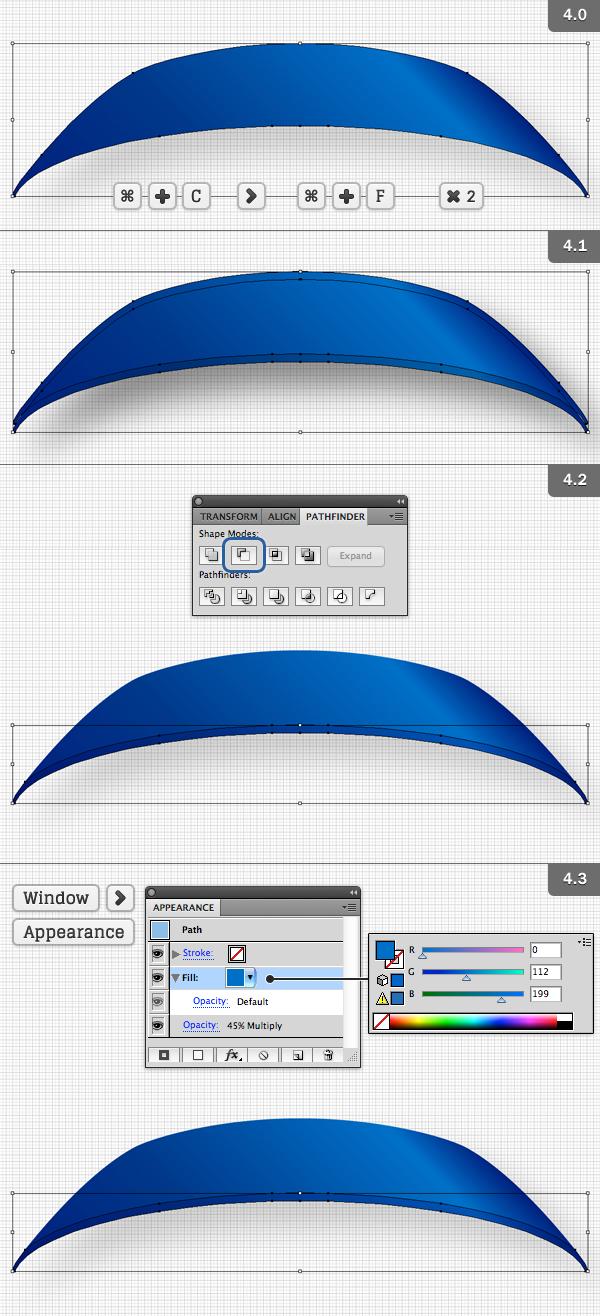Click the Divide pathfinder icon
Screen dimensions: 600x1316
tap(211, 596)
